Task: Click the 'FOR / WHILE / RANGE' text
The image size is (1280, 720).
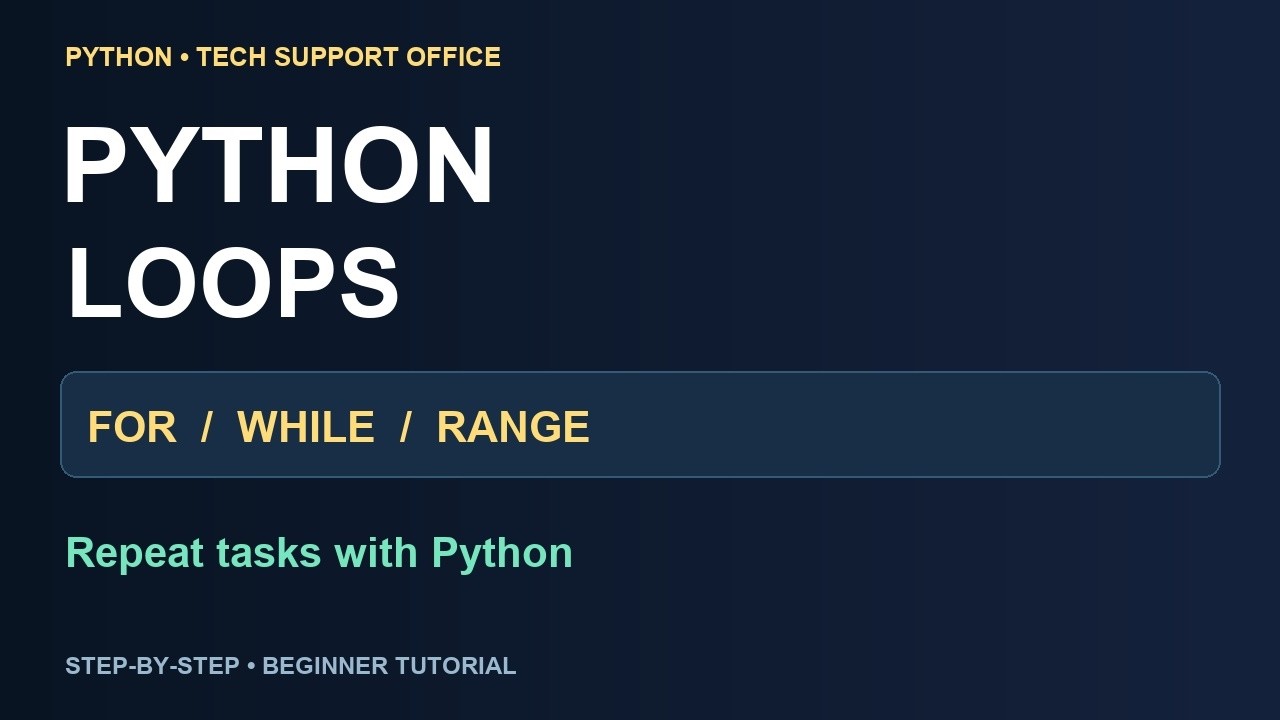Action: pyautogui.click(x=338, y=427)
